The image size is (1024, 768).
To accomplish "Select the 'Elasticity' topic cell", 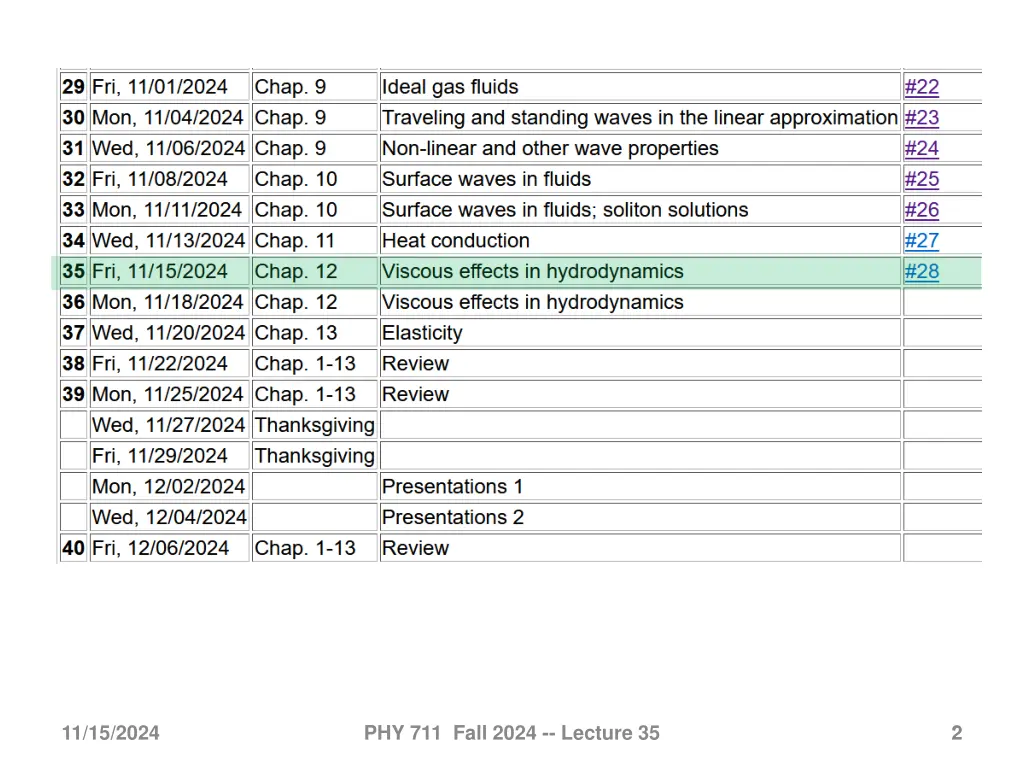I will point(422,333).
